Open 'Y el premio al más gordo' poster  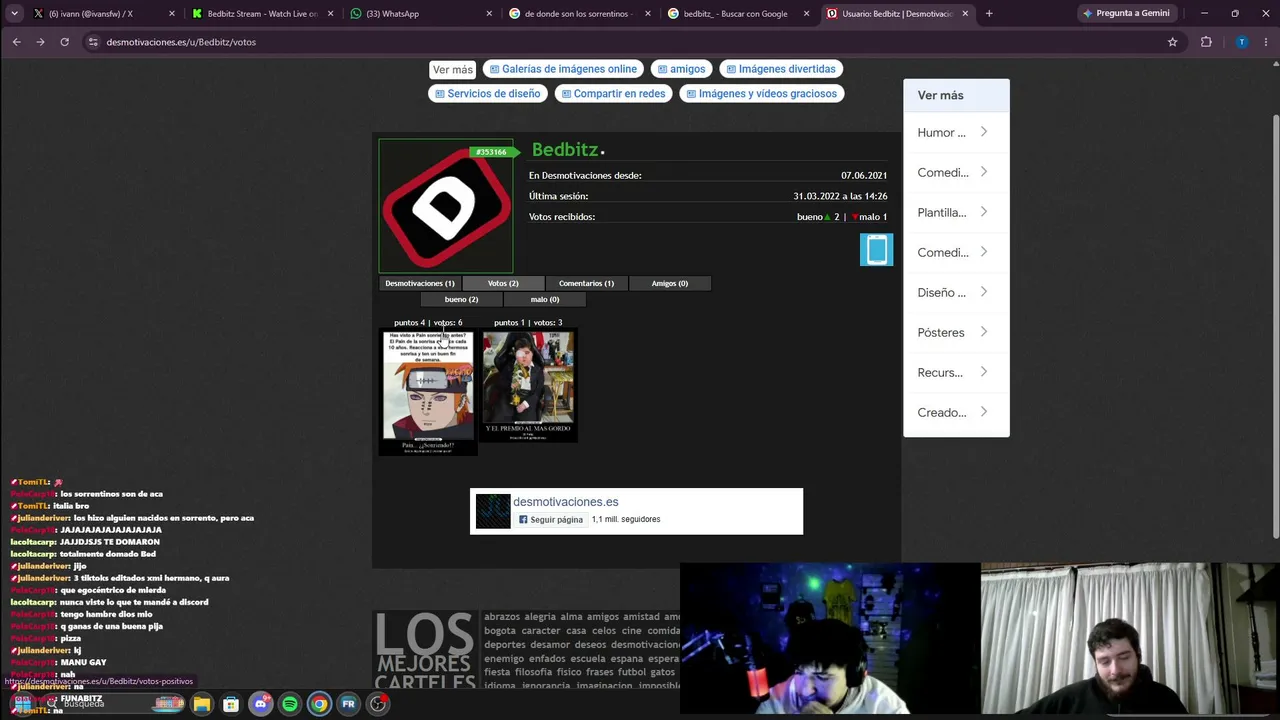pyautogui.click(x=528, y=387)
